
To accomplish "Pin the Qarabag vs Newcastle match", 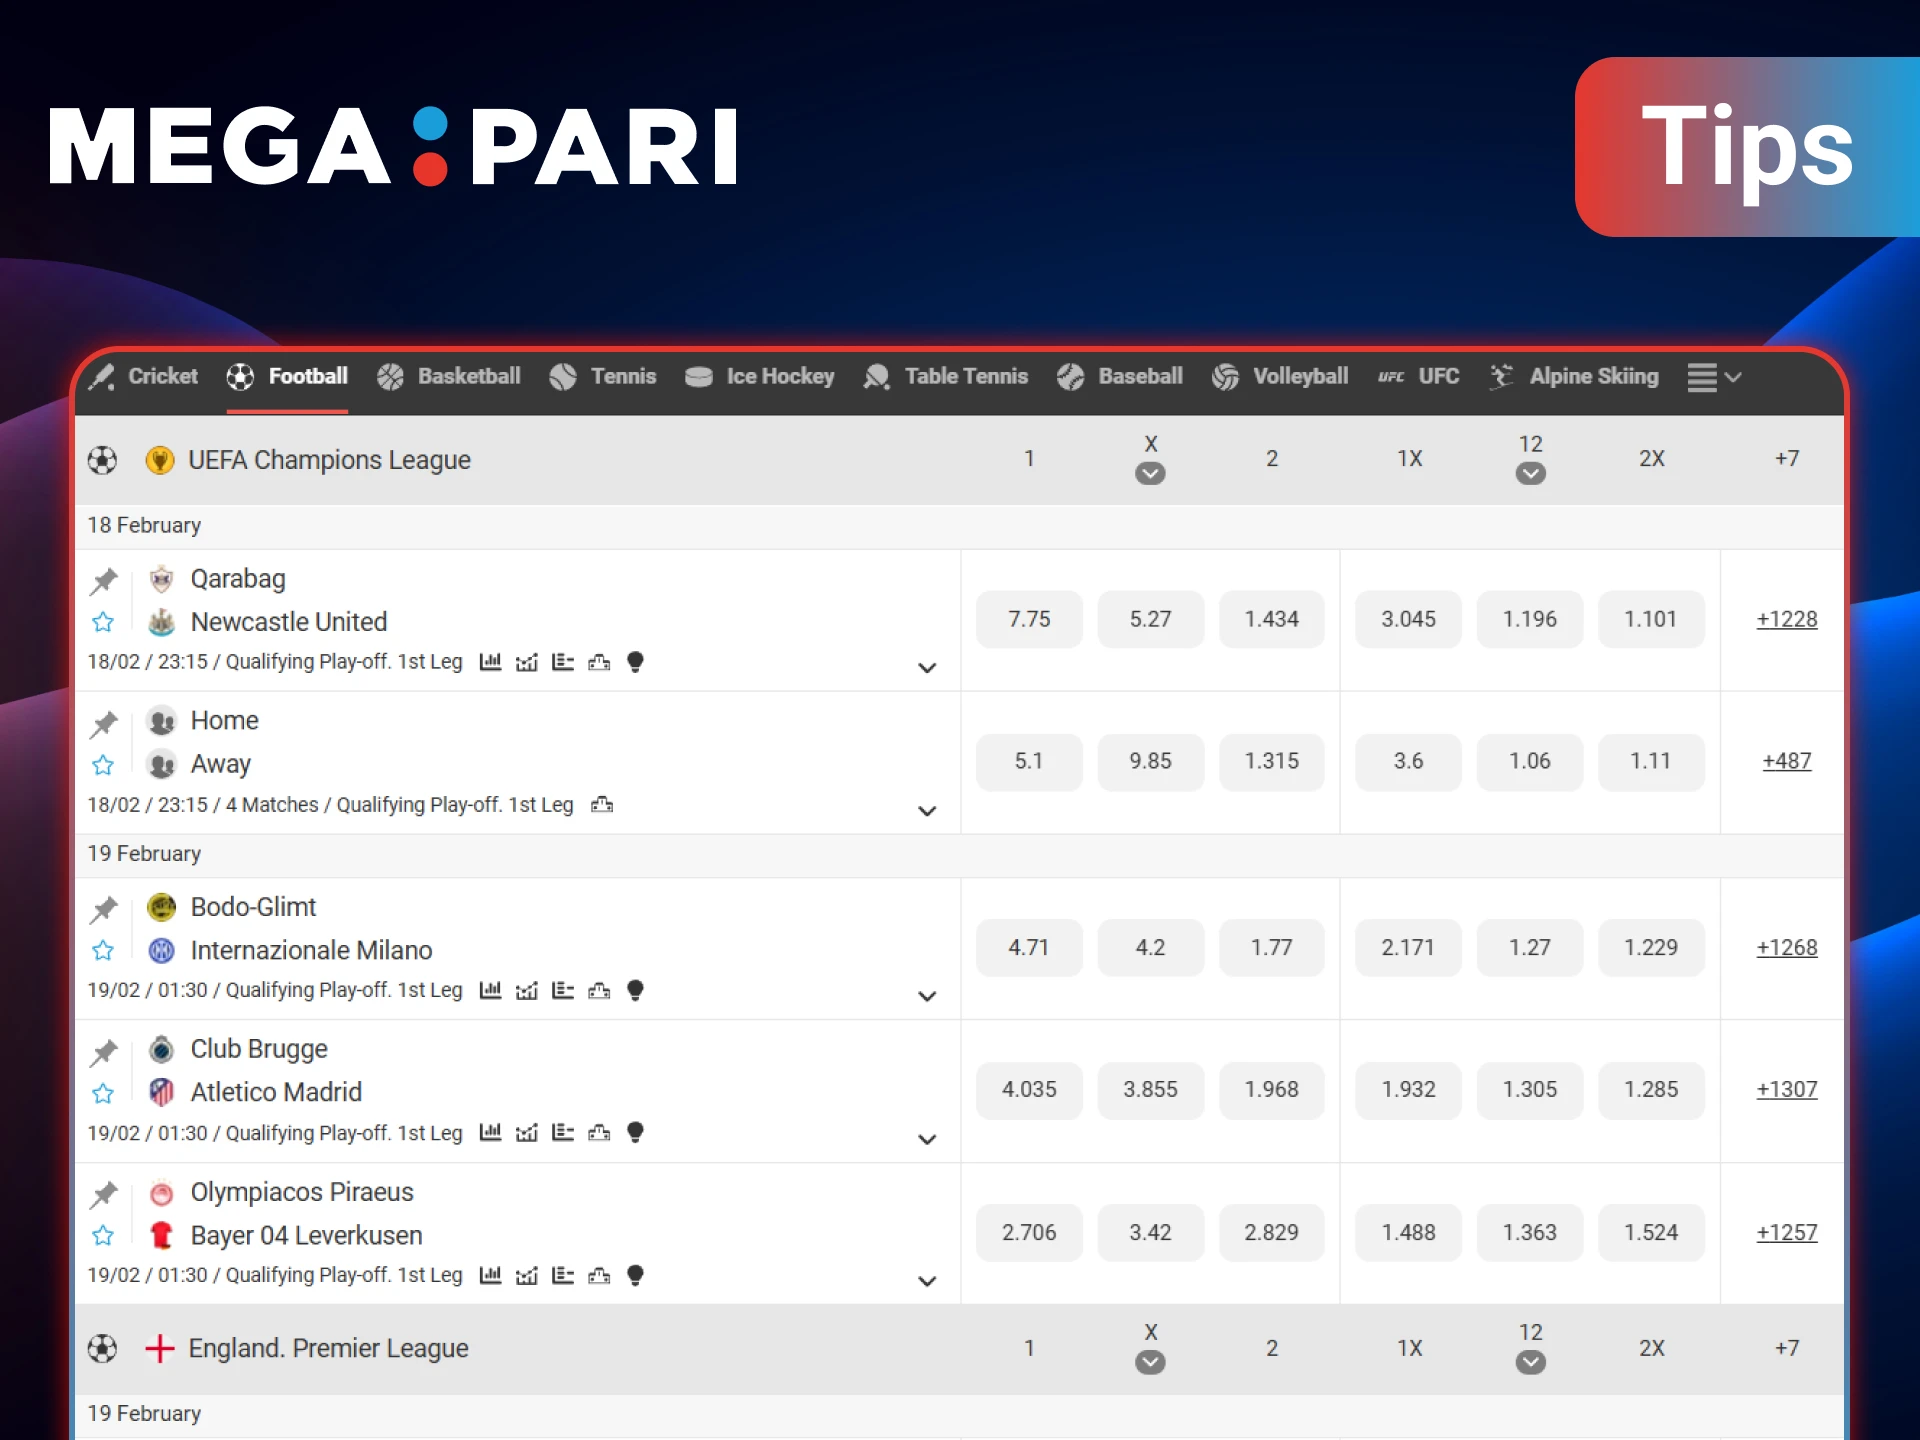I will pyautogui.click(x=103, y=580).
